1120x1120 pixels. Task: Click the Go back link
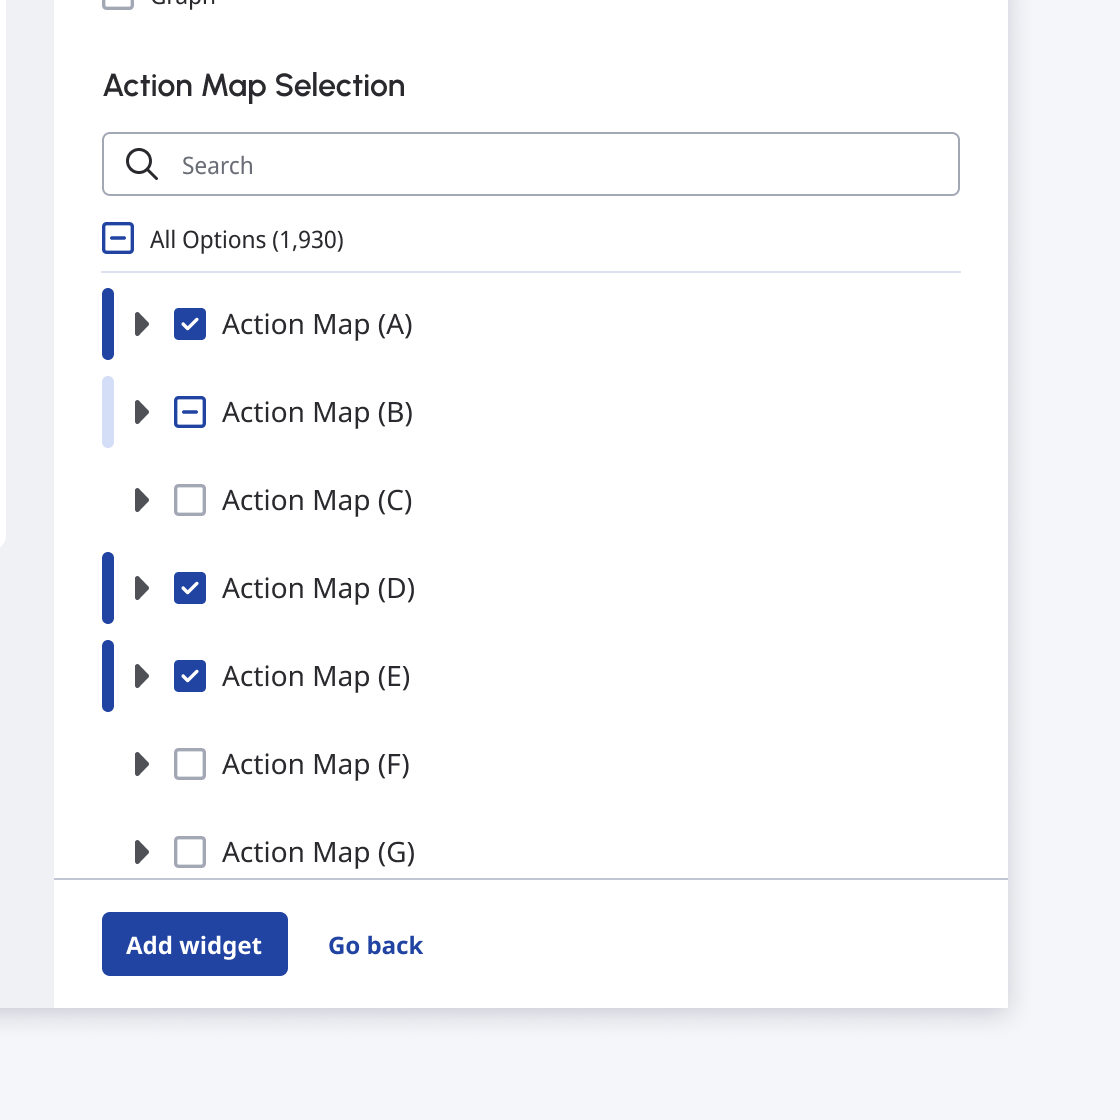pos(376,945)
